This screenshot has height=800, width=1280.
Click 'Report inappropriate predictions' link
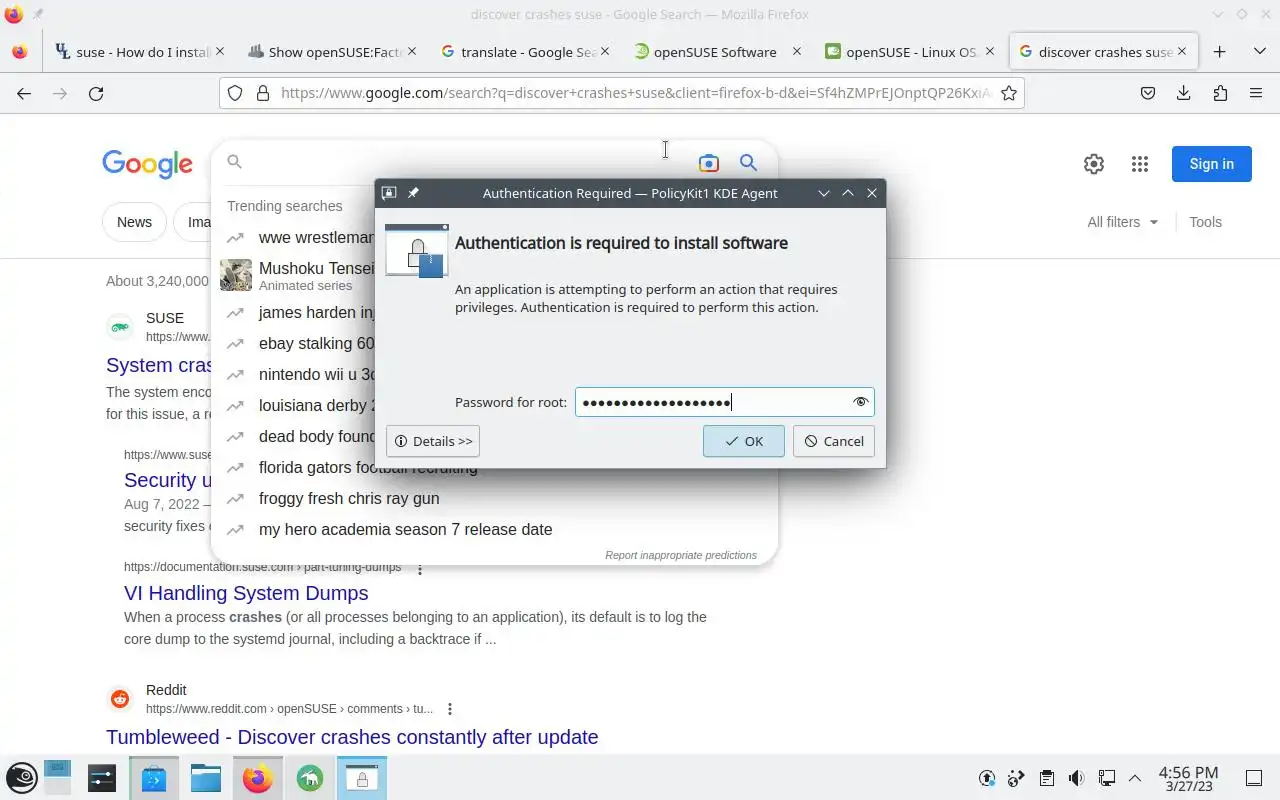[x=681, y=555]
